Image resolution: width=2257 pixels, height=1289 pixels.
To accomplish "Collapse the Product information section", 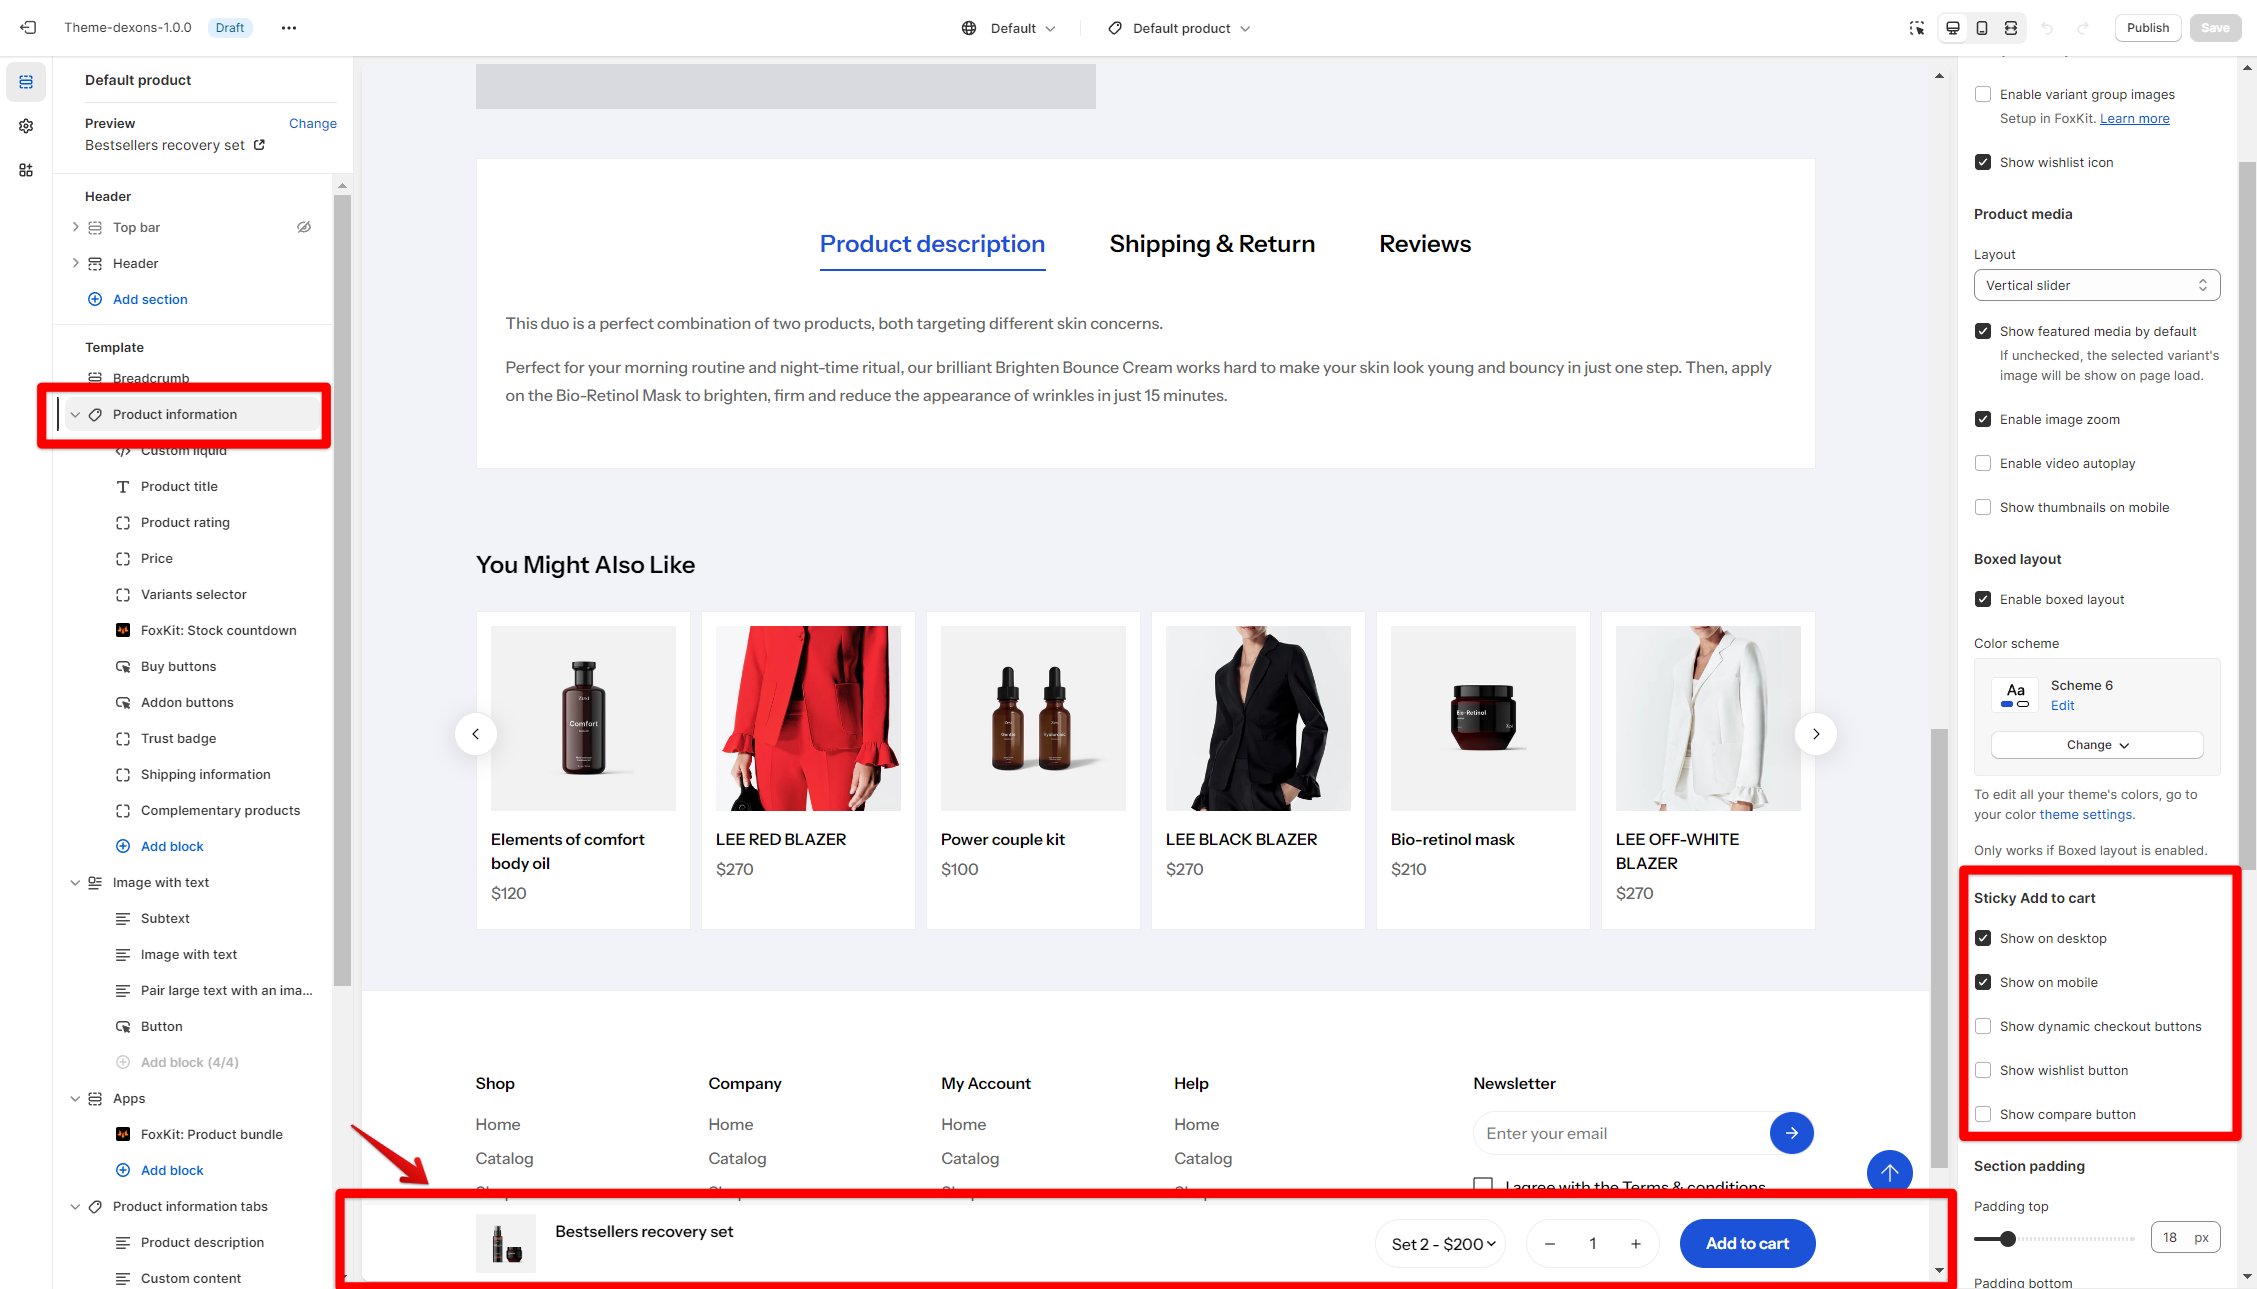I will [75, 414].
